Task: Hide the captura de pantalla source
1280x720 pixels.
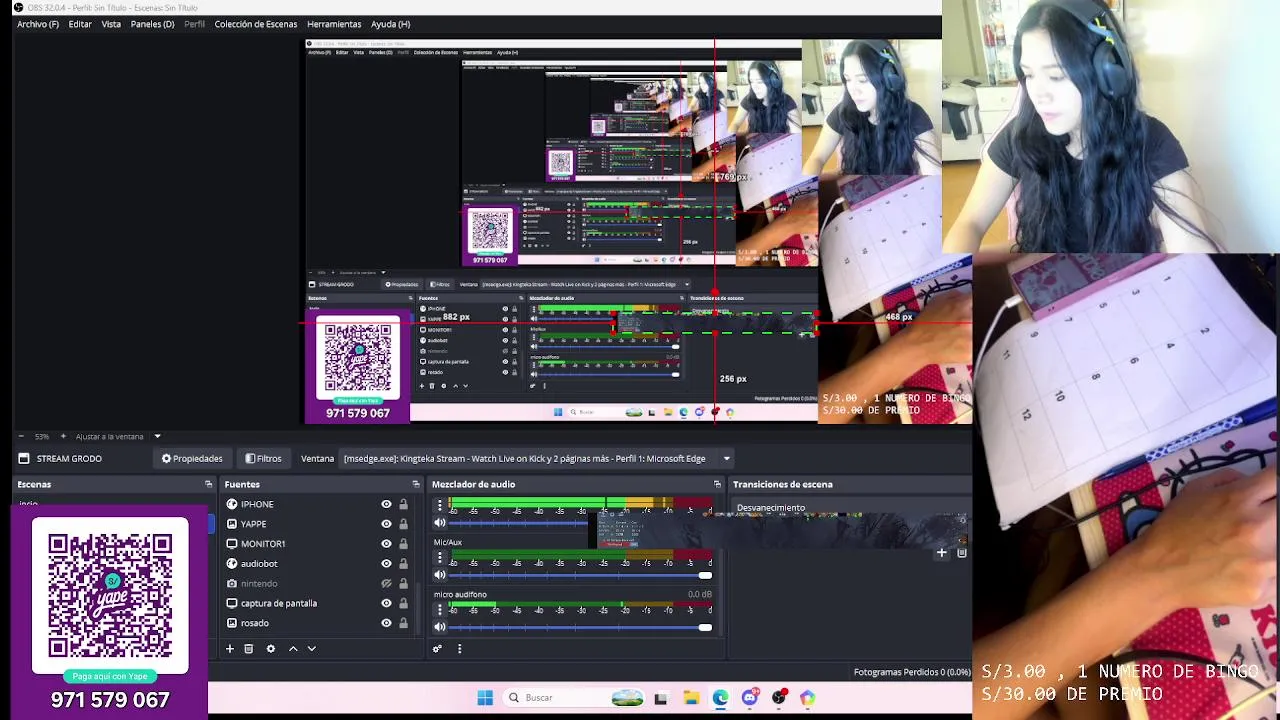Action: point(386,603)
